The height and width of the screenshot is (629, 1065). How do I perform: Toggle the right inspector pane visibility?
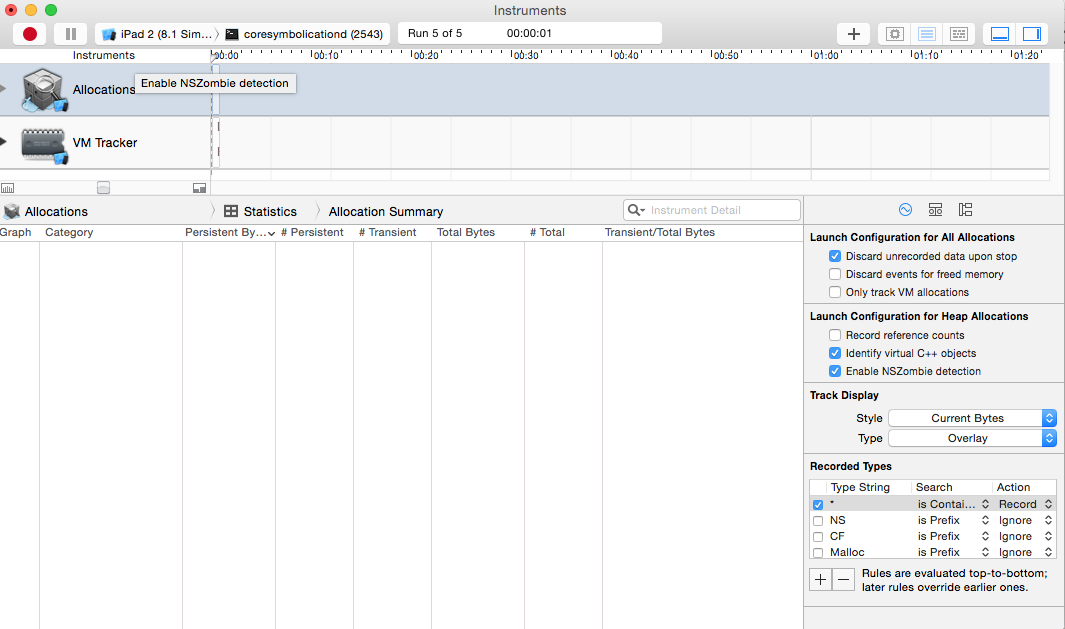(1031, 34)
